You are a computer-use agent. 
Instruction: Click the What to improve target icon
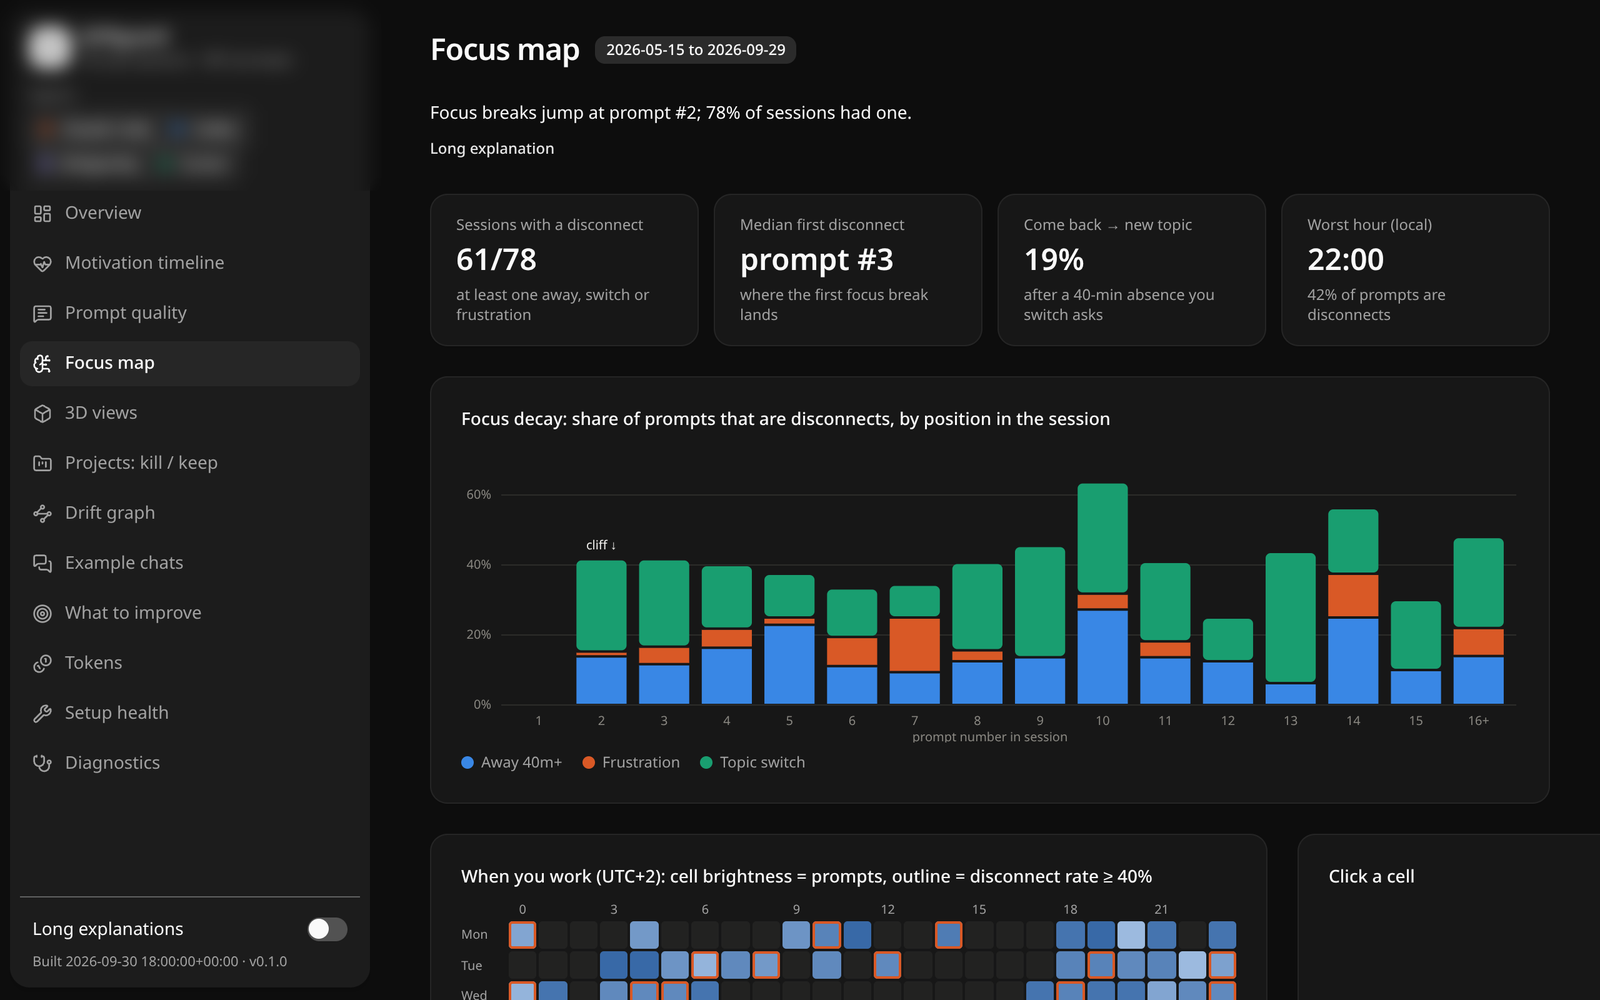pyautogui.click(x=42, y=613)
